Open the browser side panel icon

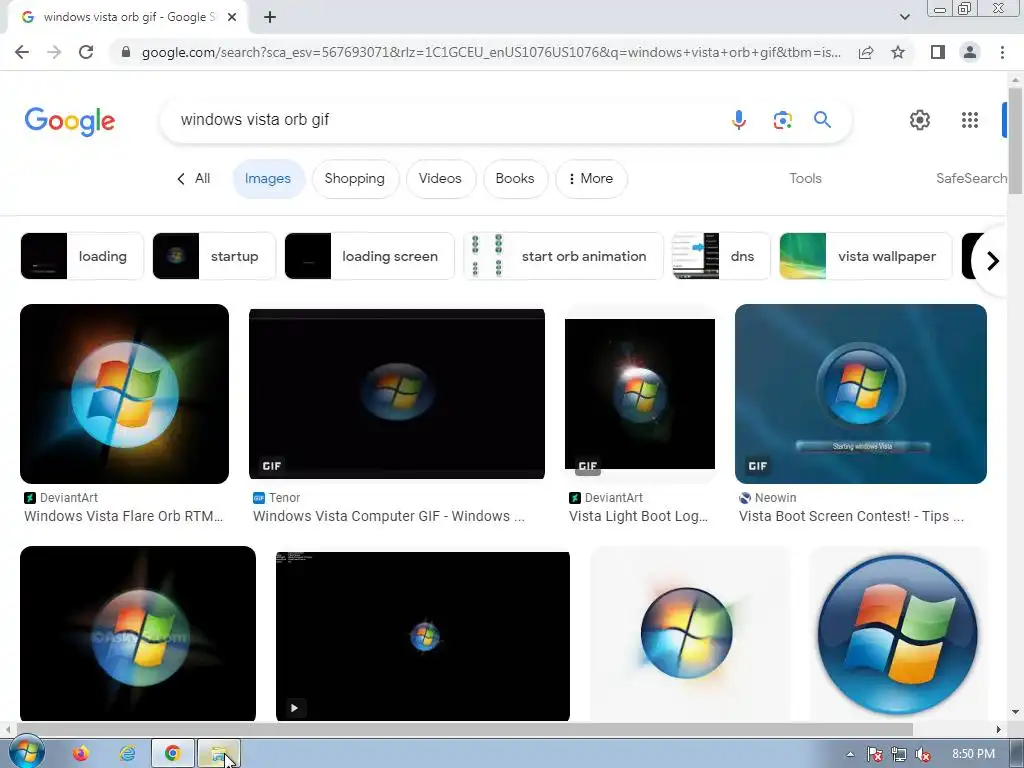pos(938,52)
